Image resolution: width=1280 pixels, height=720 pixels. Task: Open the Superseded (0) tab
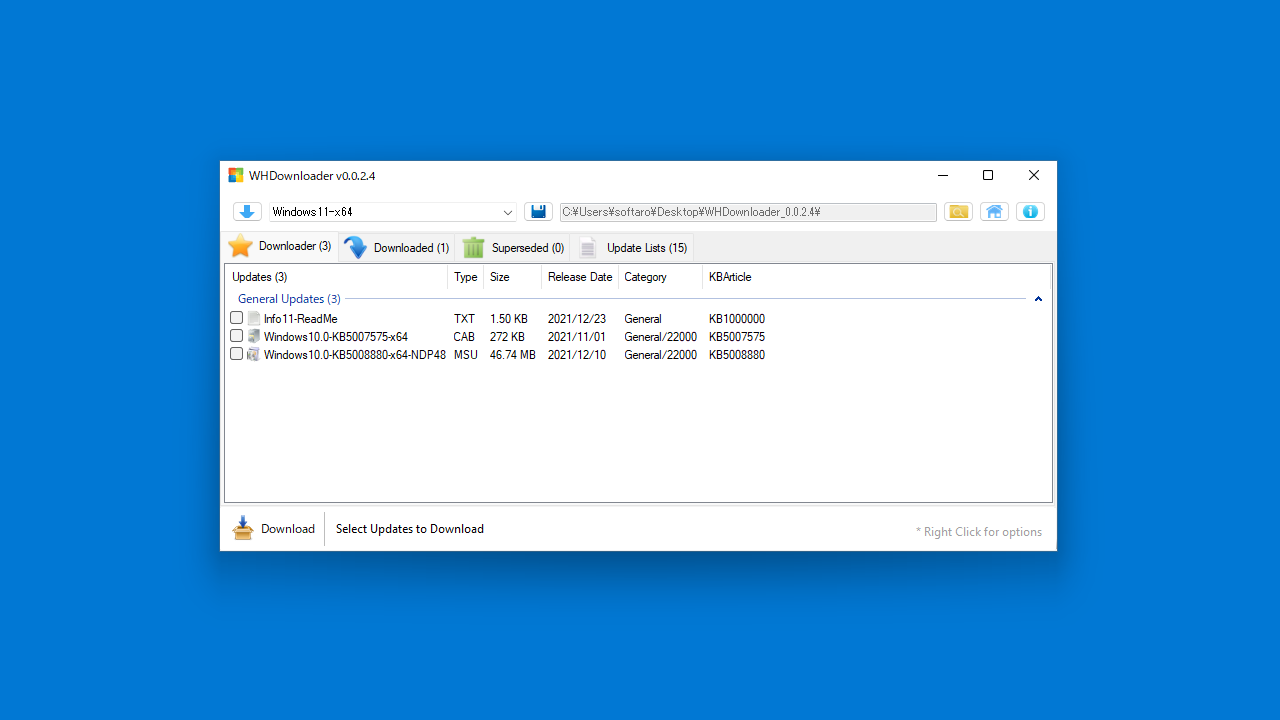point(513,247)
